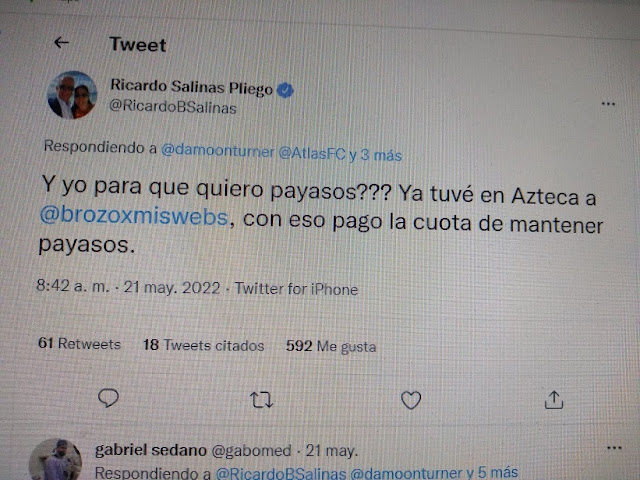Image resolution: width=640 pixels, height=480 pixels.
Task: Open the @AtlasFC mention link
Action: (312, 153)
